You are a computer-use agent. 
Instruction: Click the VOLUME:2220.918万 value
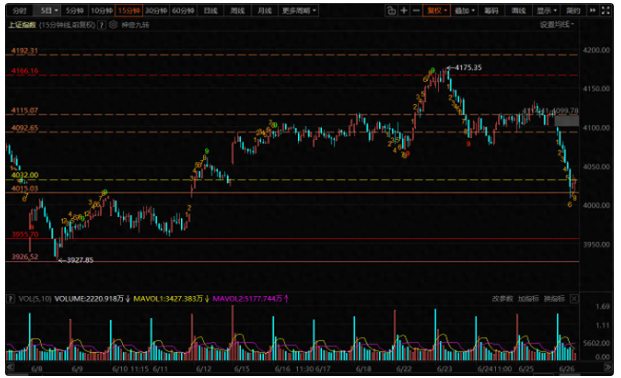[x=89, y=299]
